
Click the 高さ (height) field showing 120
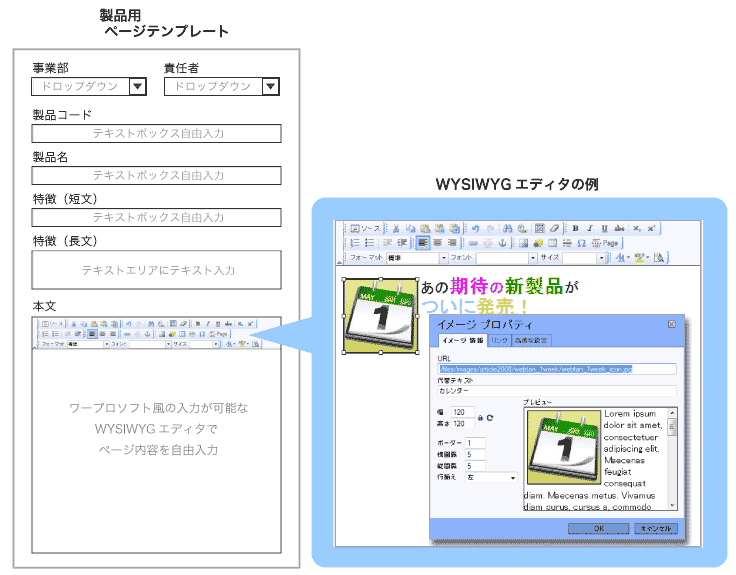point(463,424)
